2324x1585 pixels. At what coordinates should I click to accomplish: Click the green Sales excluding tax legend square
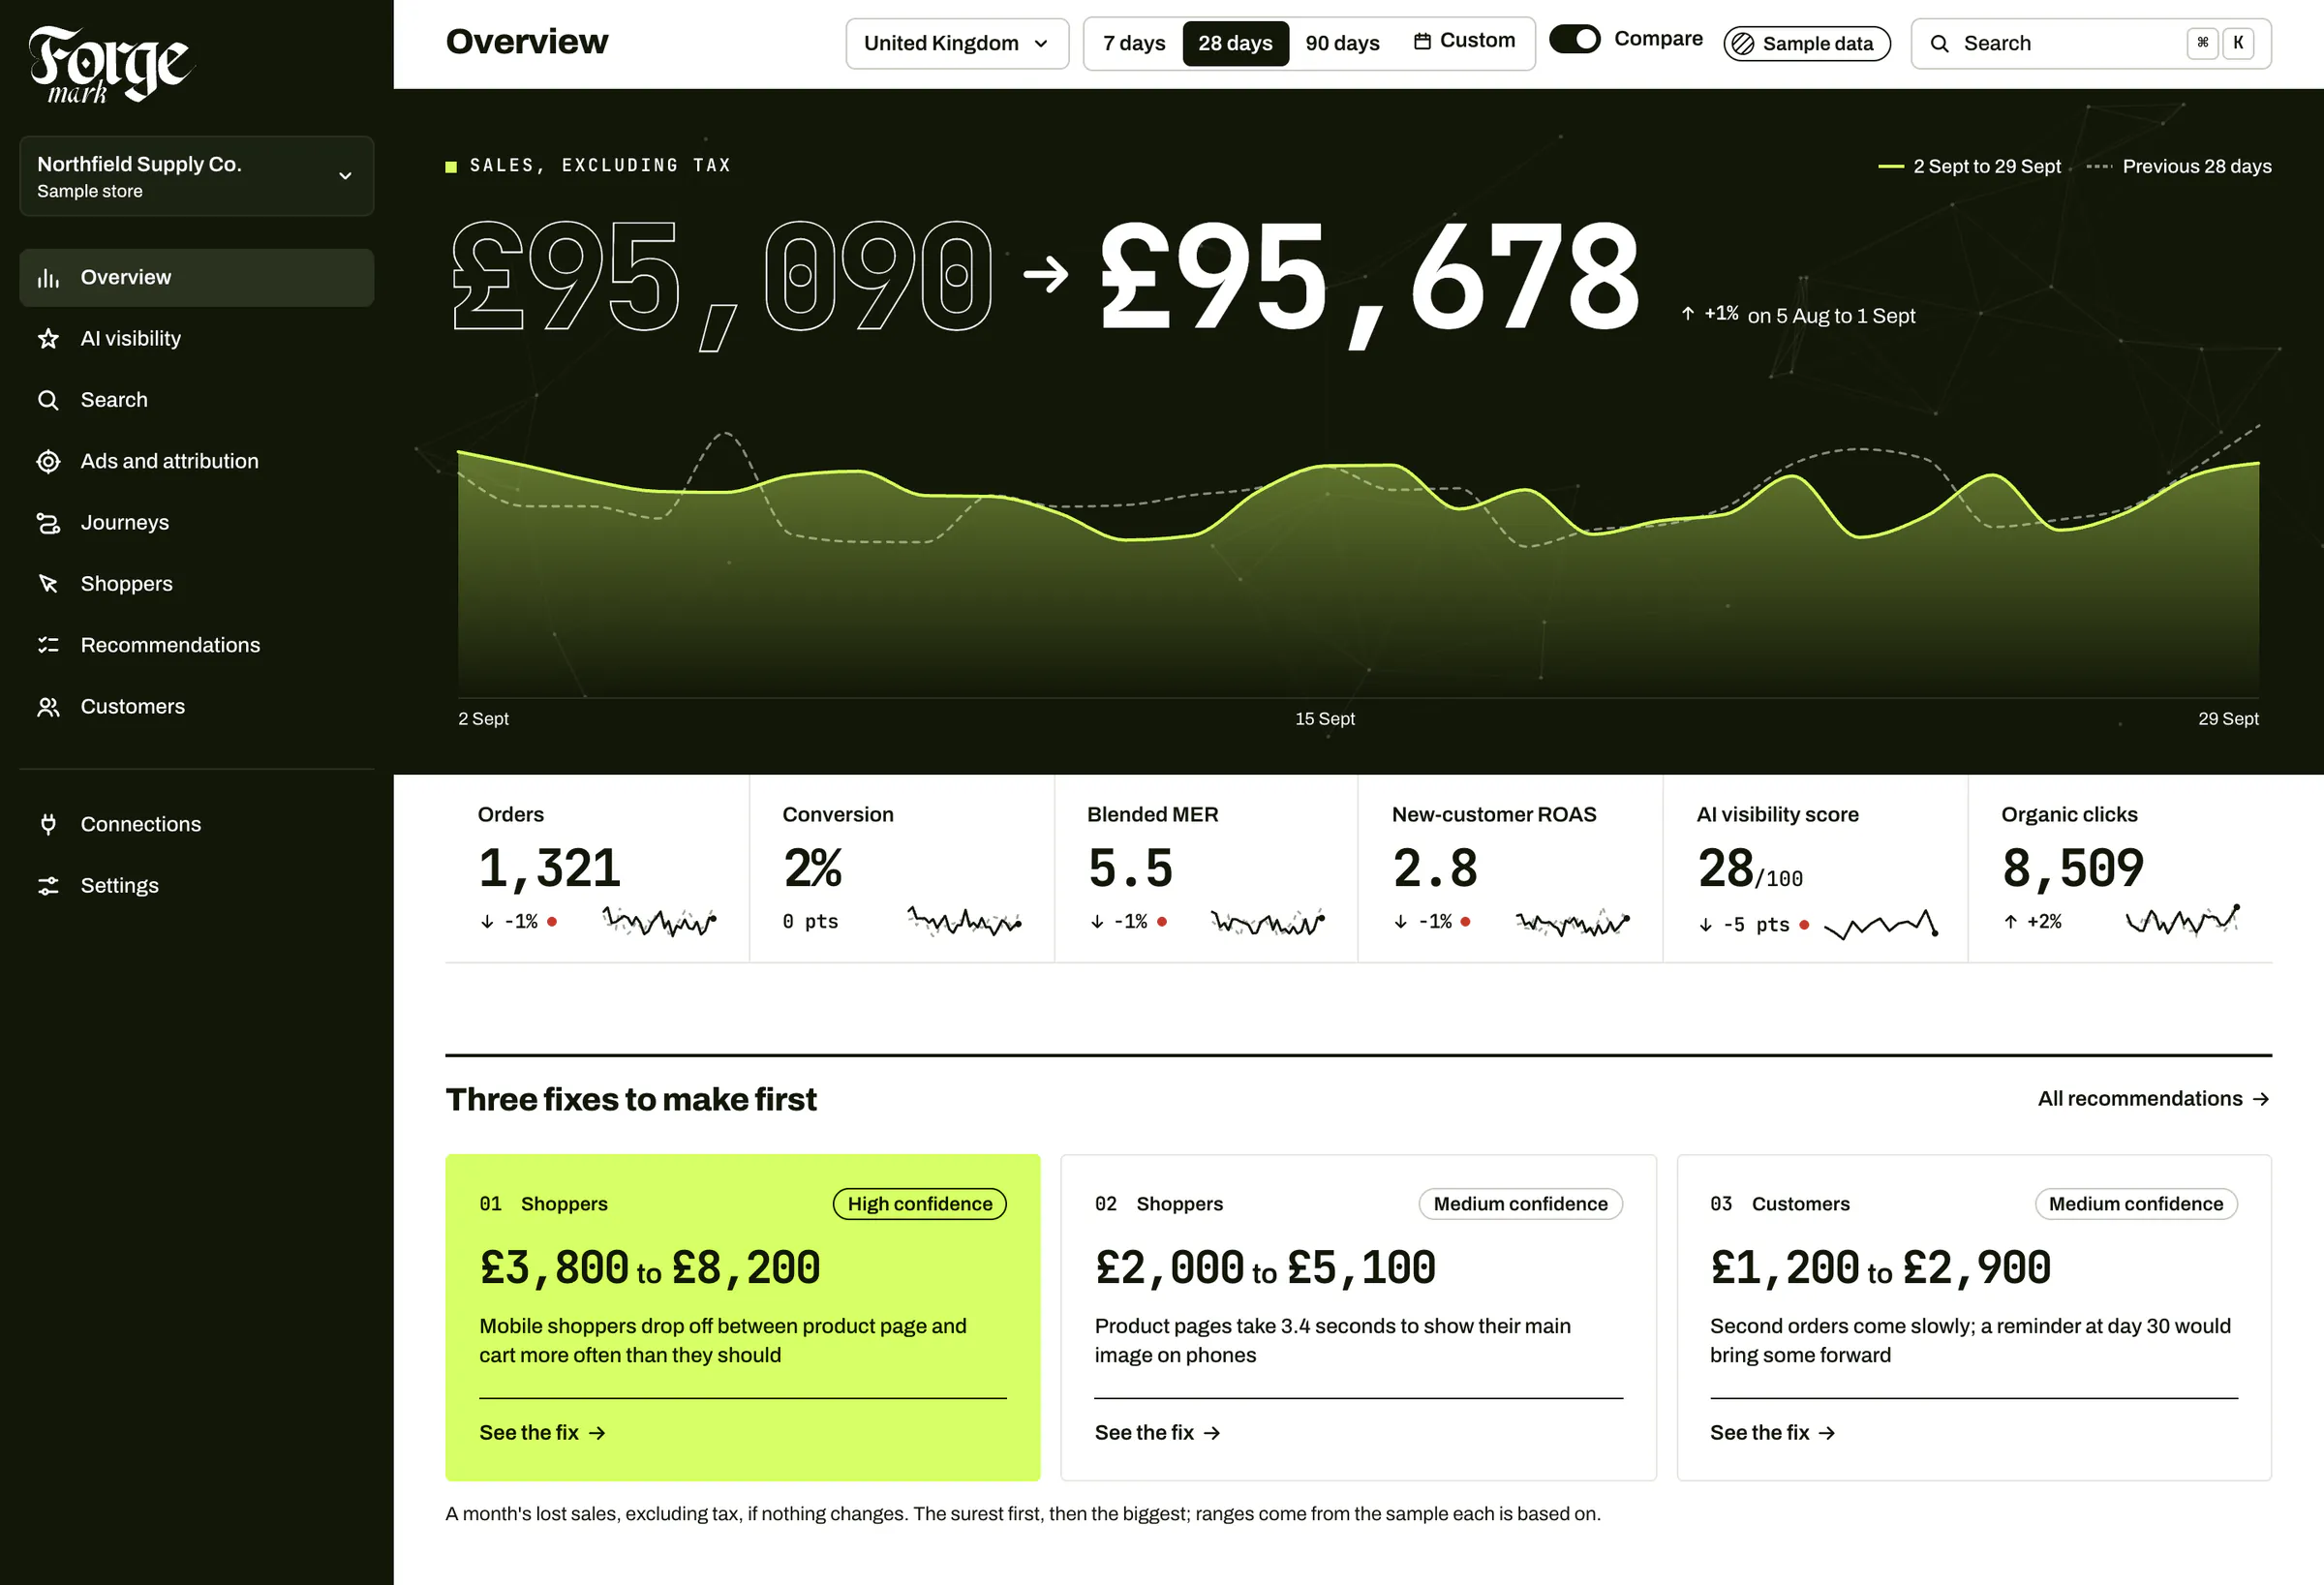451,166
